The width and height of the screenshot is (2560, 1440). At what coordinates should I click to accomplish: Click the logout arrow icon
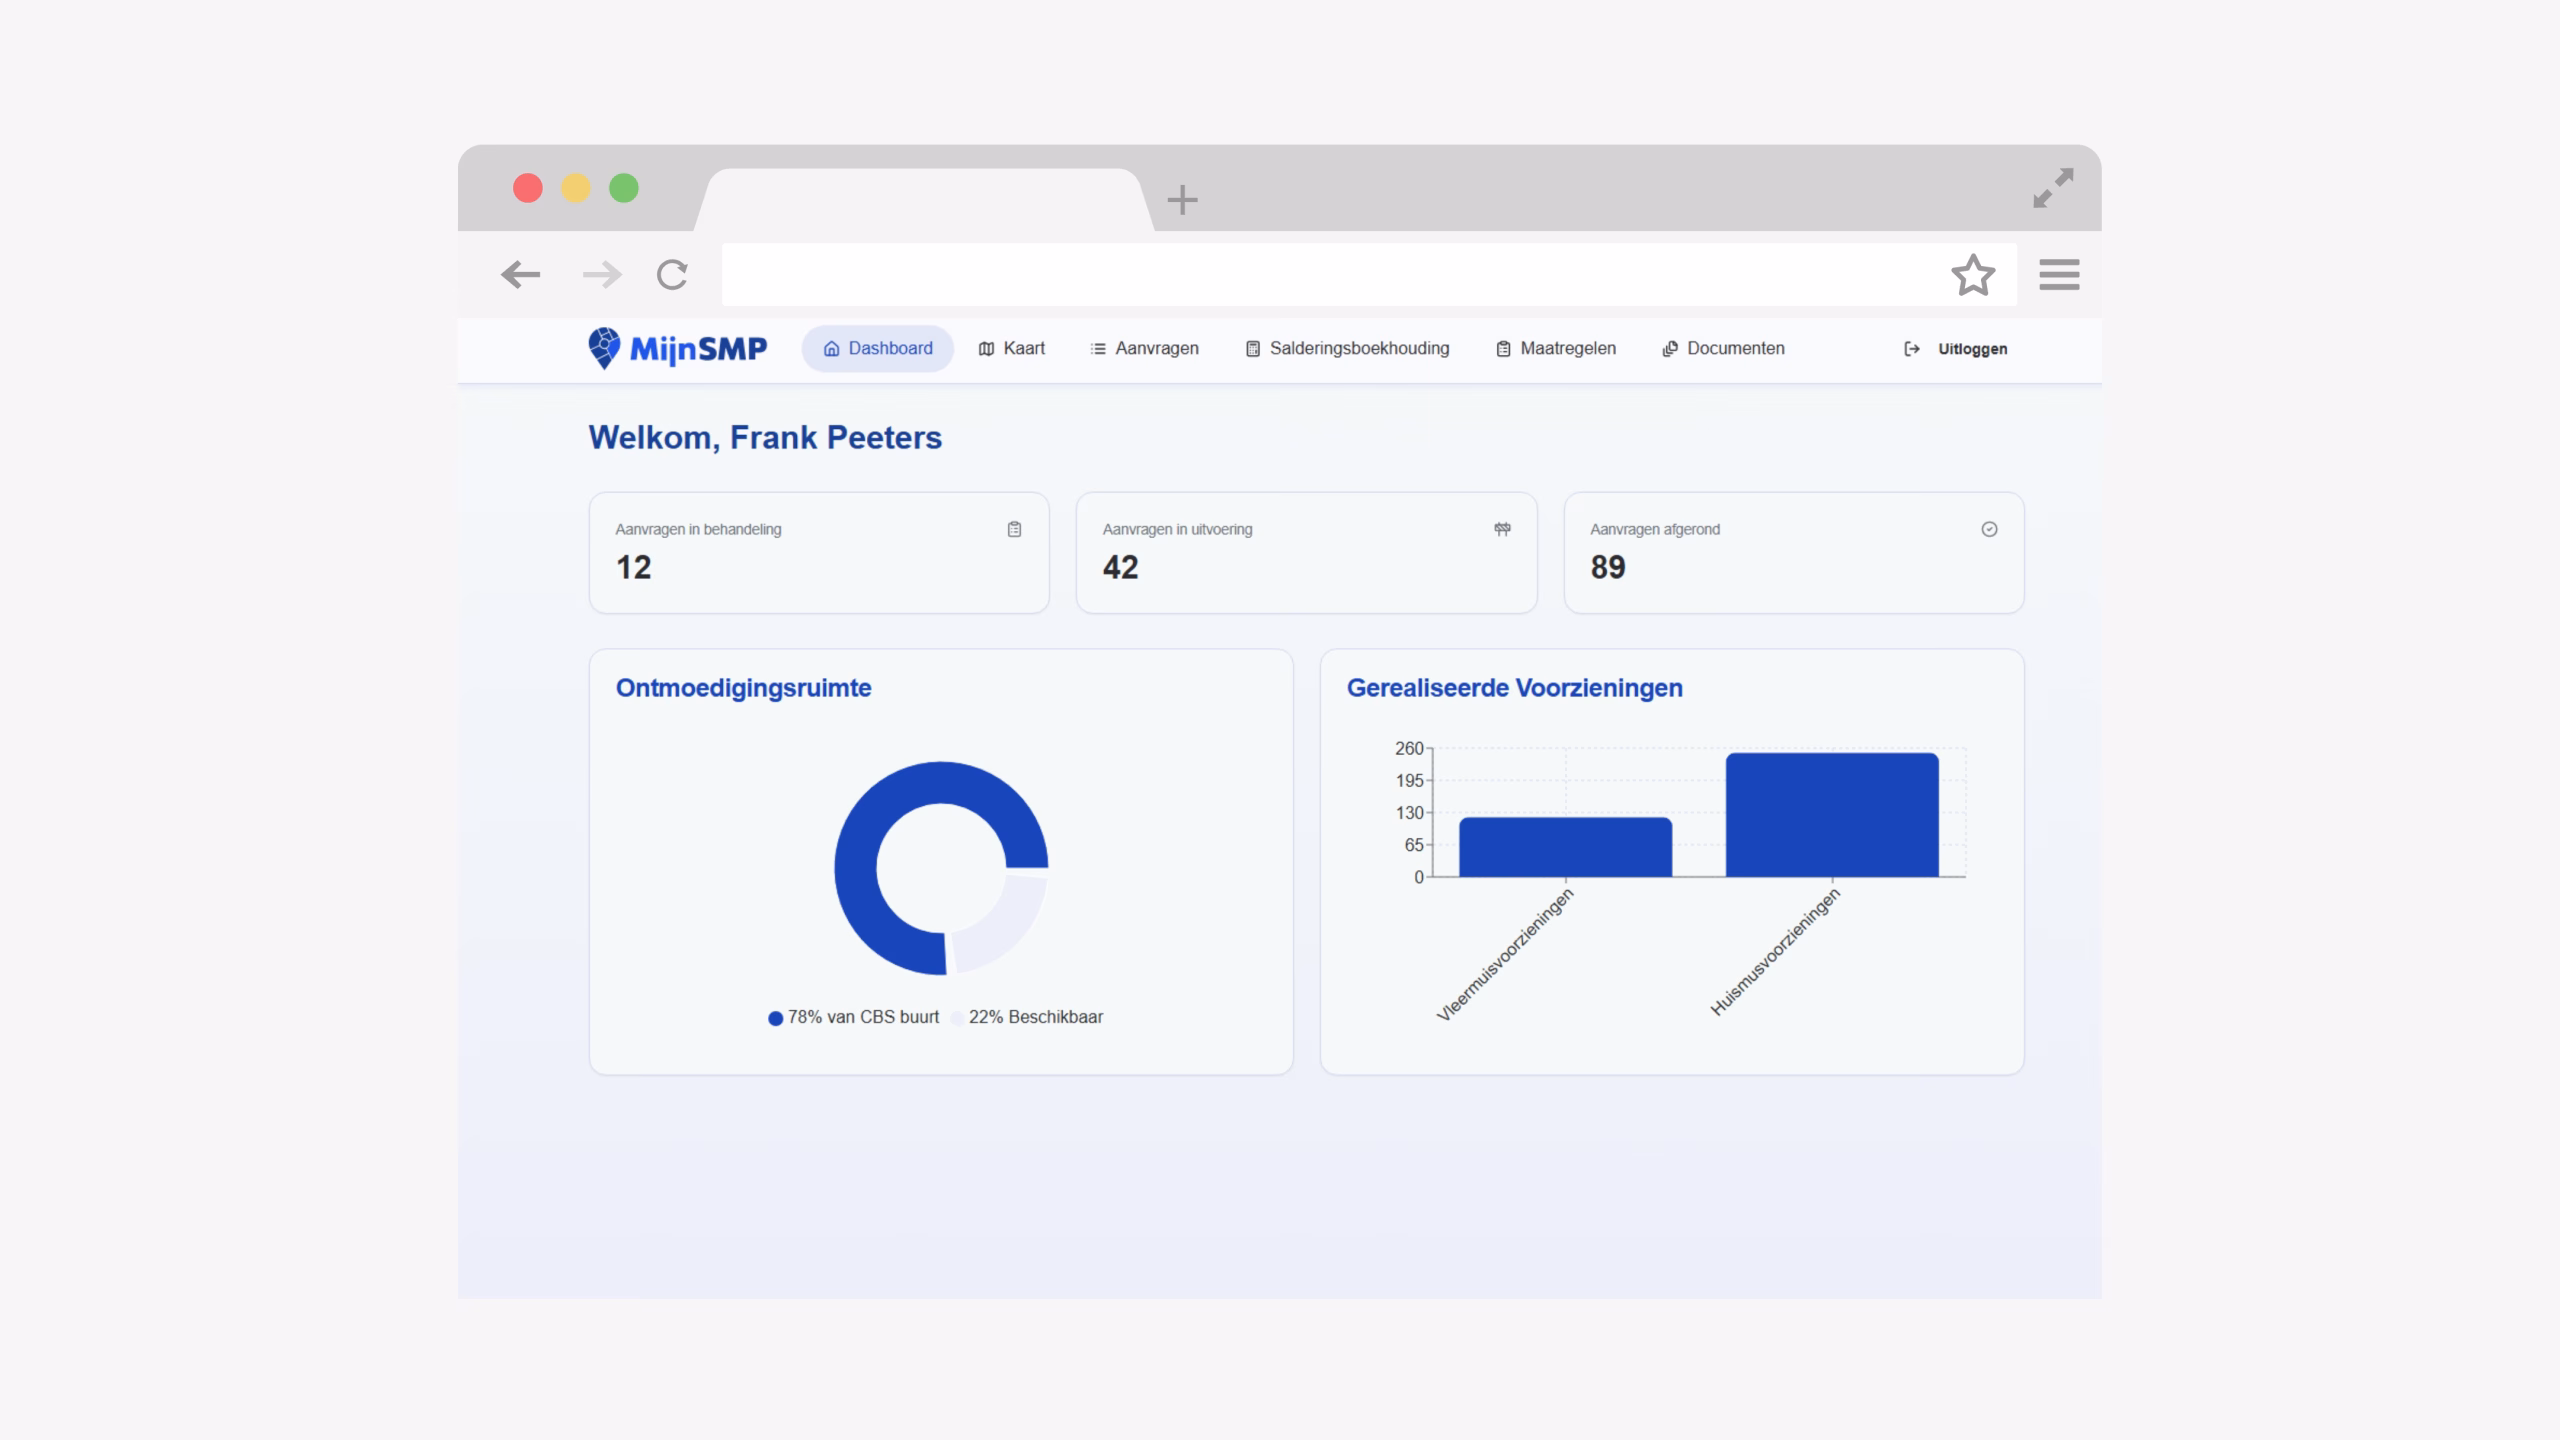pos(1911,349)
